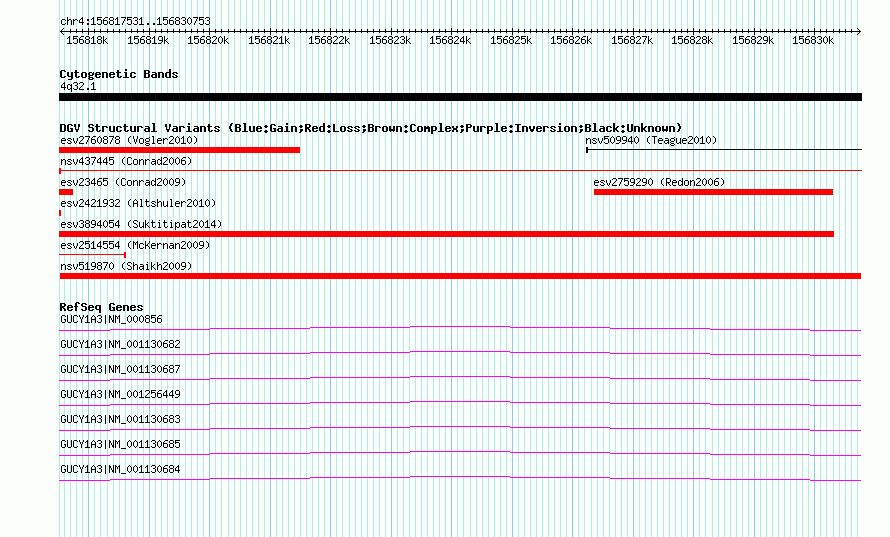Click the 156824k ruler position
Viewport: 890px width, 537px height.
(x=450, y=40)
